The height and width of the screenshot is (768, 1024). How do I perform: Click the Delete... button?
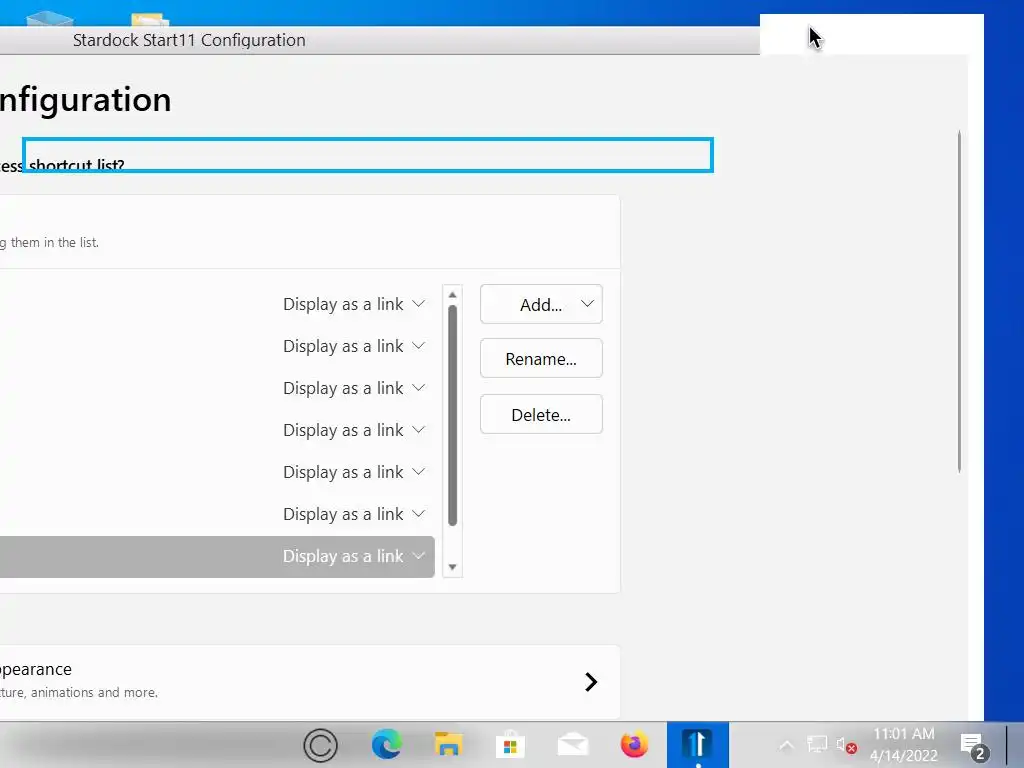coord(541,415)
